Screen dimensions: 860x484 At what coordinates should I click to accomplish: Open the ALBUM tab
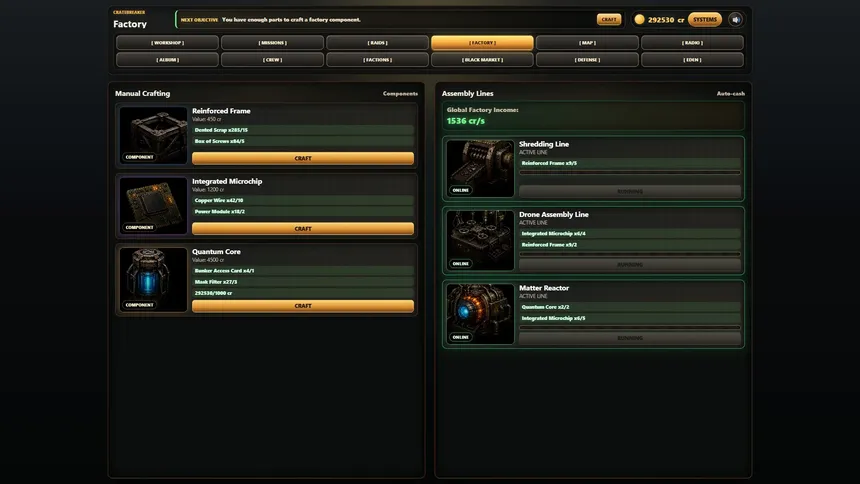167,60
